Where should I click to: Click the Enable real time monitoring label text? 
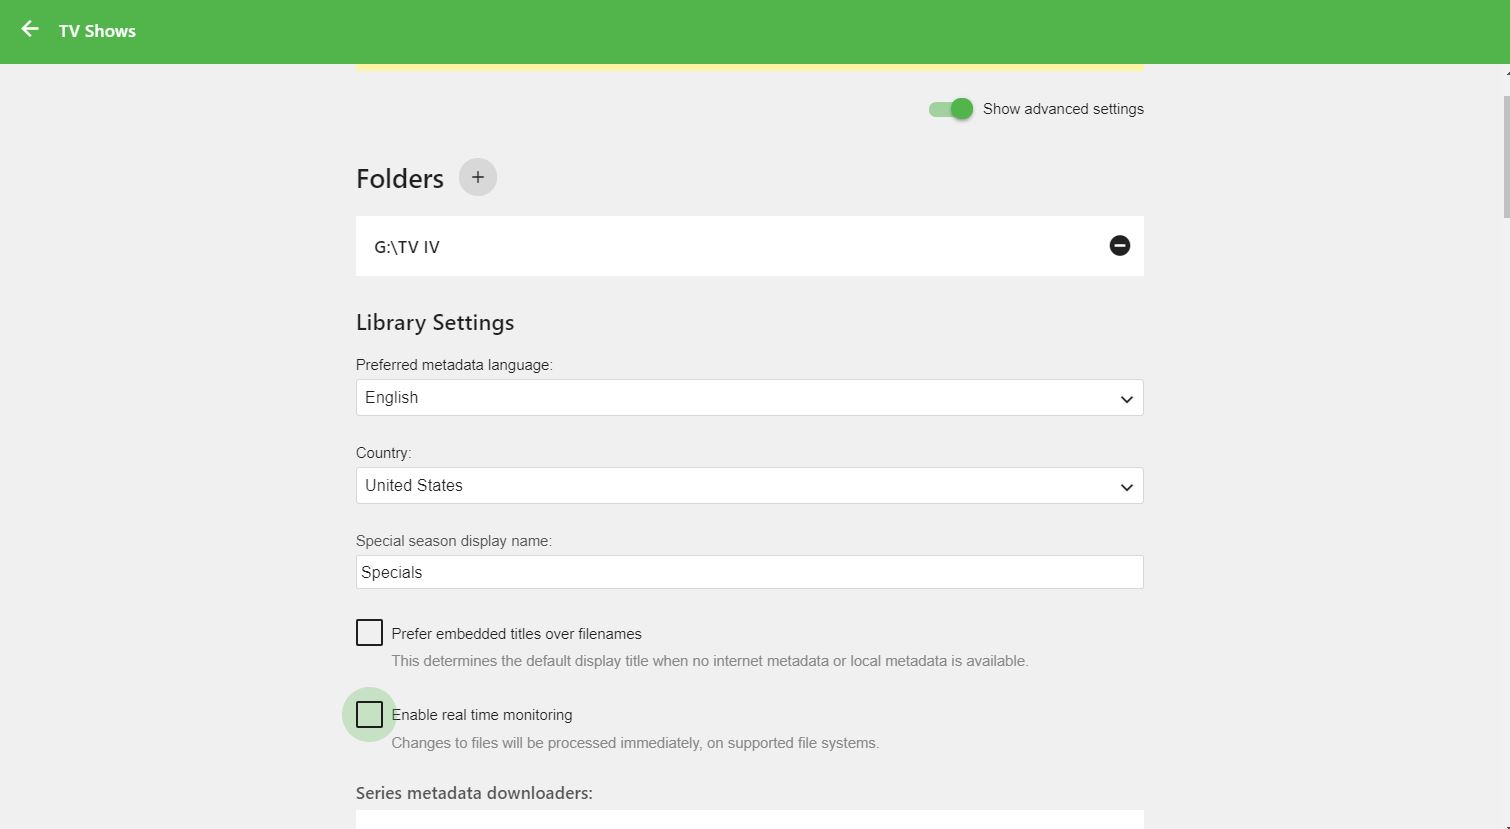(x=482, y=715)
